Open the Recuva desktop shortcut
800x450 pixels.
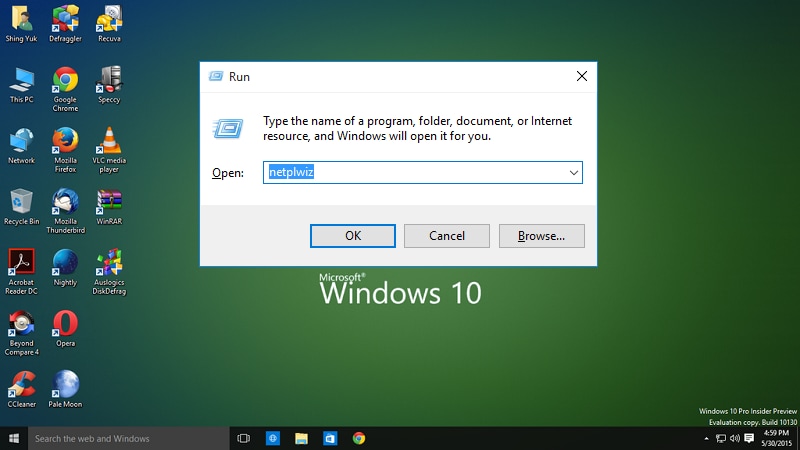109,24
